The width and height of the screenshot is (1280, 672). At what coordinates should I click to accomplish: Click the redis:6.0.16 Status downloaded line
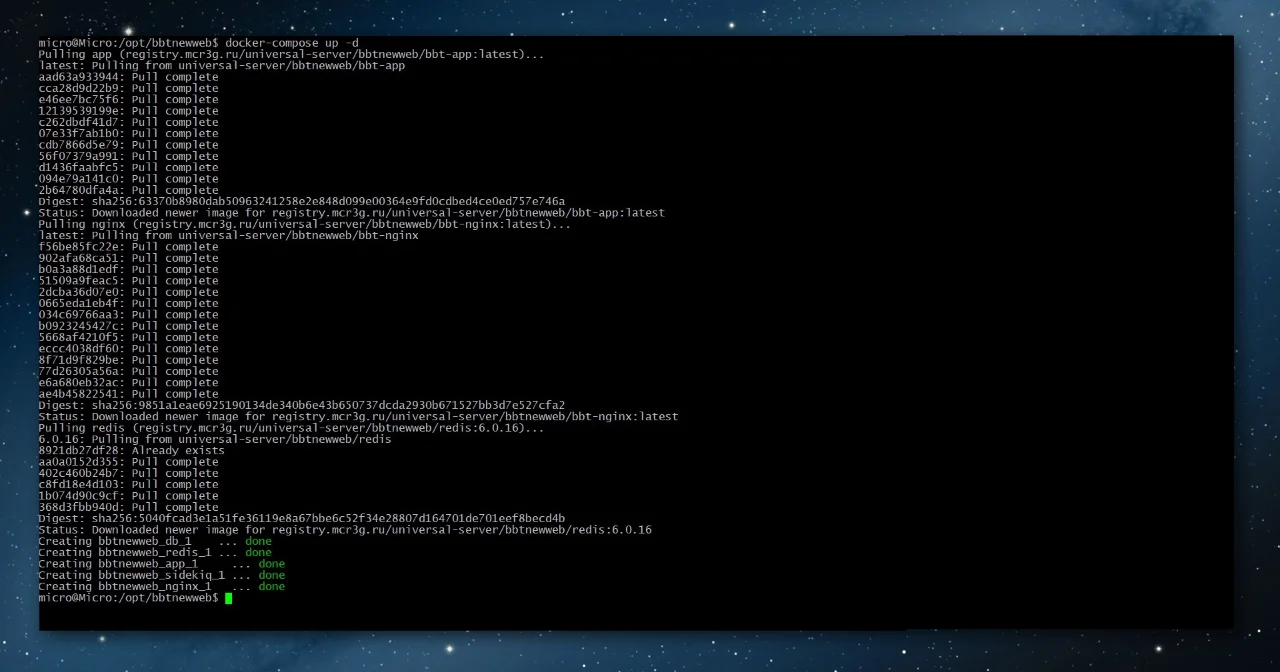pyautogui.click(x=345, y=530)
